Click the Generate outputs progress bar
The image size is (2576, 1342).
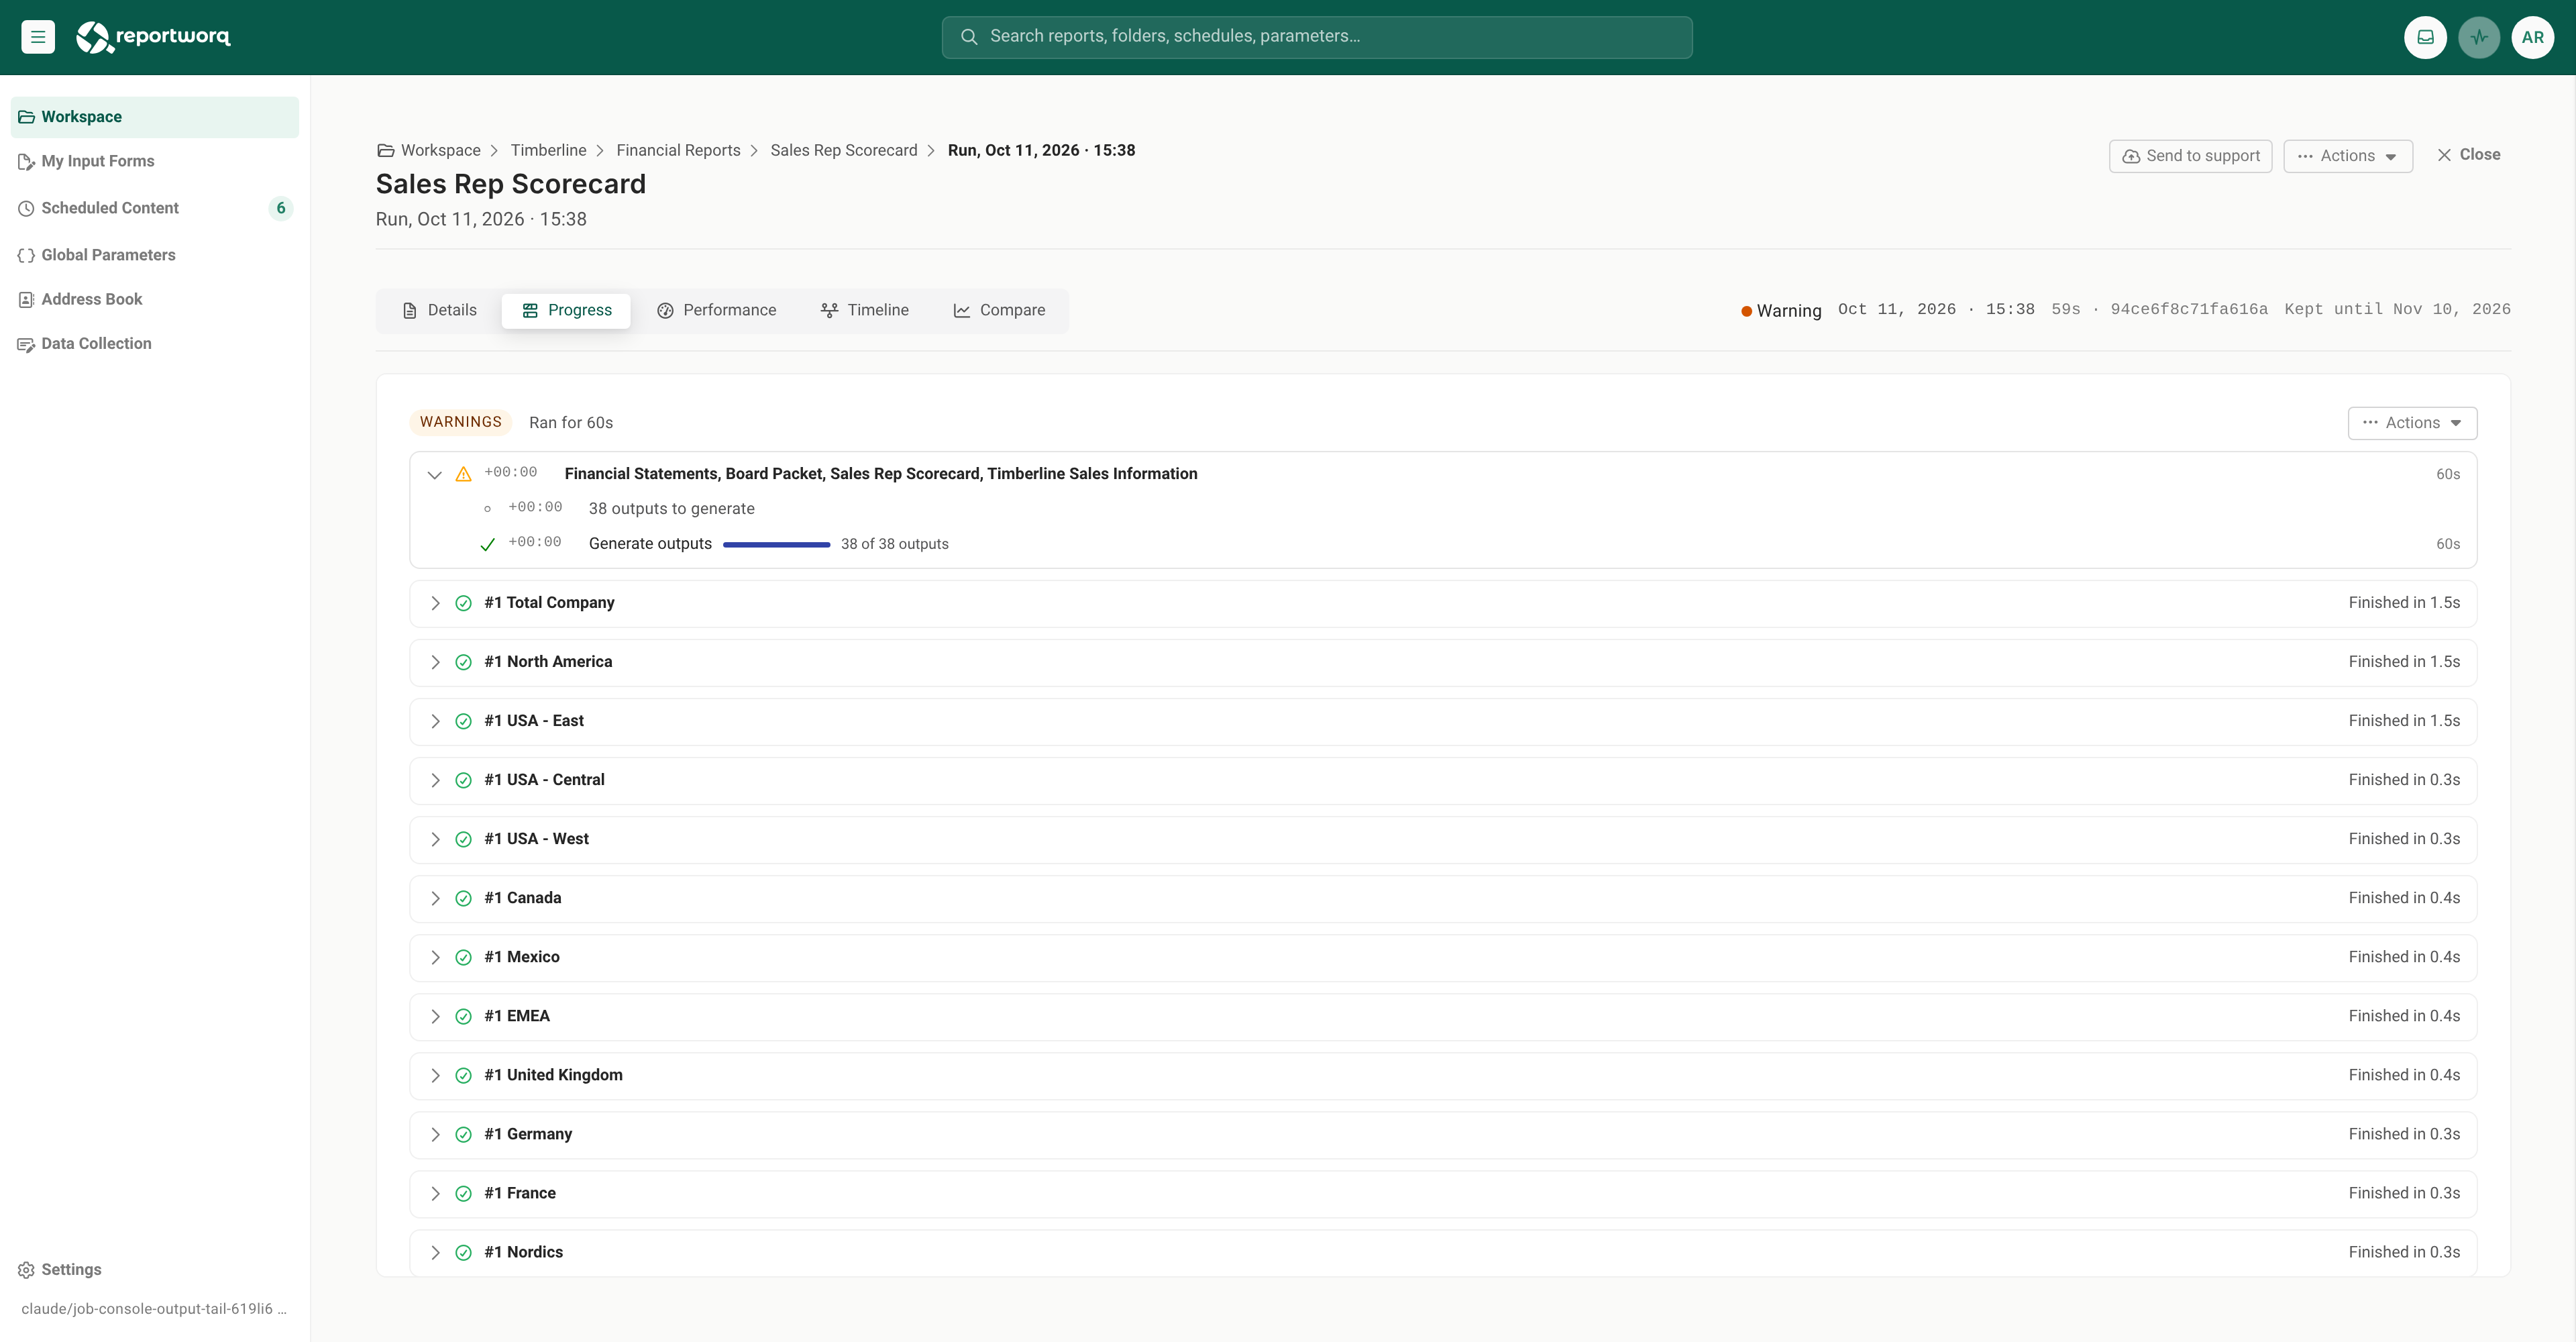(x=776, y=545)
